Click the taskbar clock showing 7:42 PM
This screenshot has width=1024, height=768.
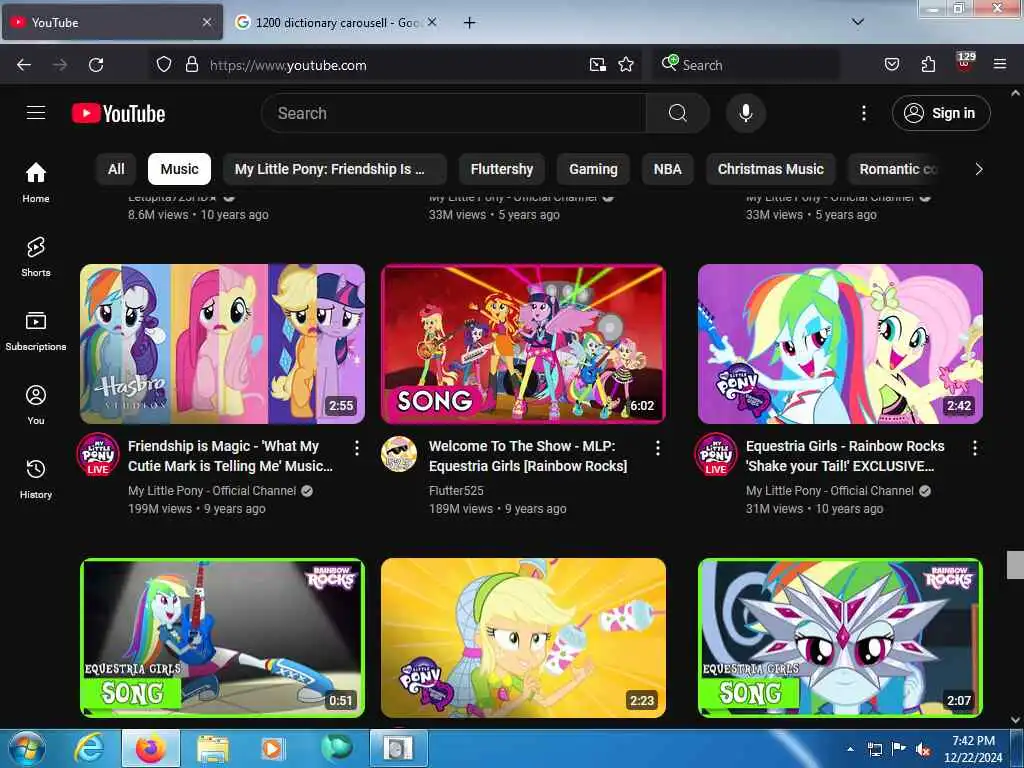pyautogui.click(x=973, y=749)
